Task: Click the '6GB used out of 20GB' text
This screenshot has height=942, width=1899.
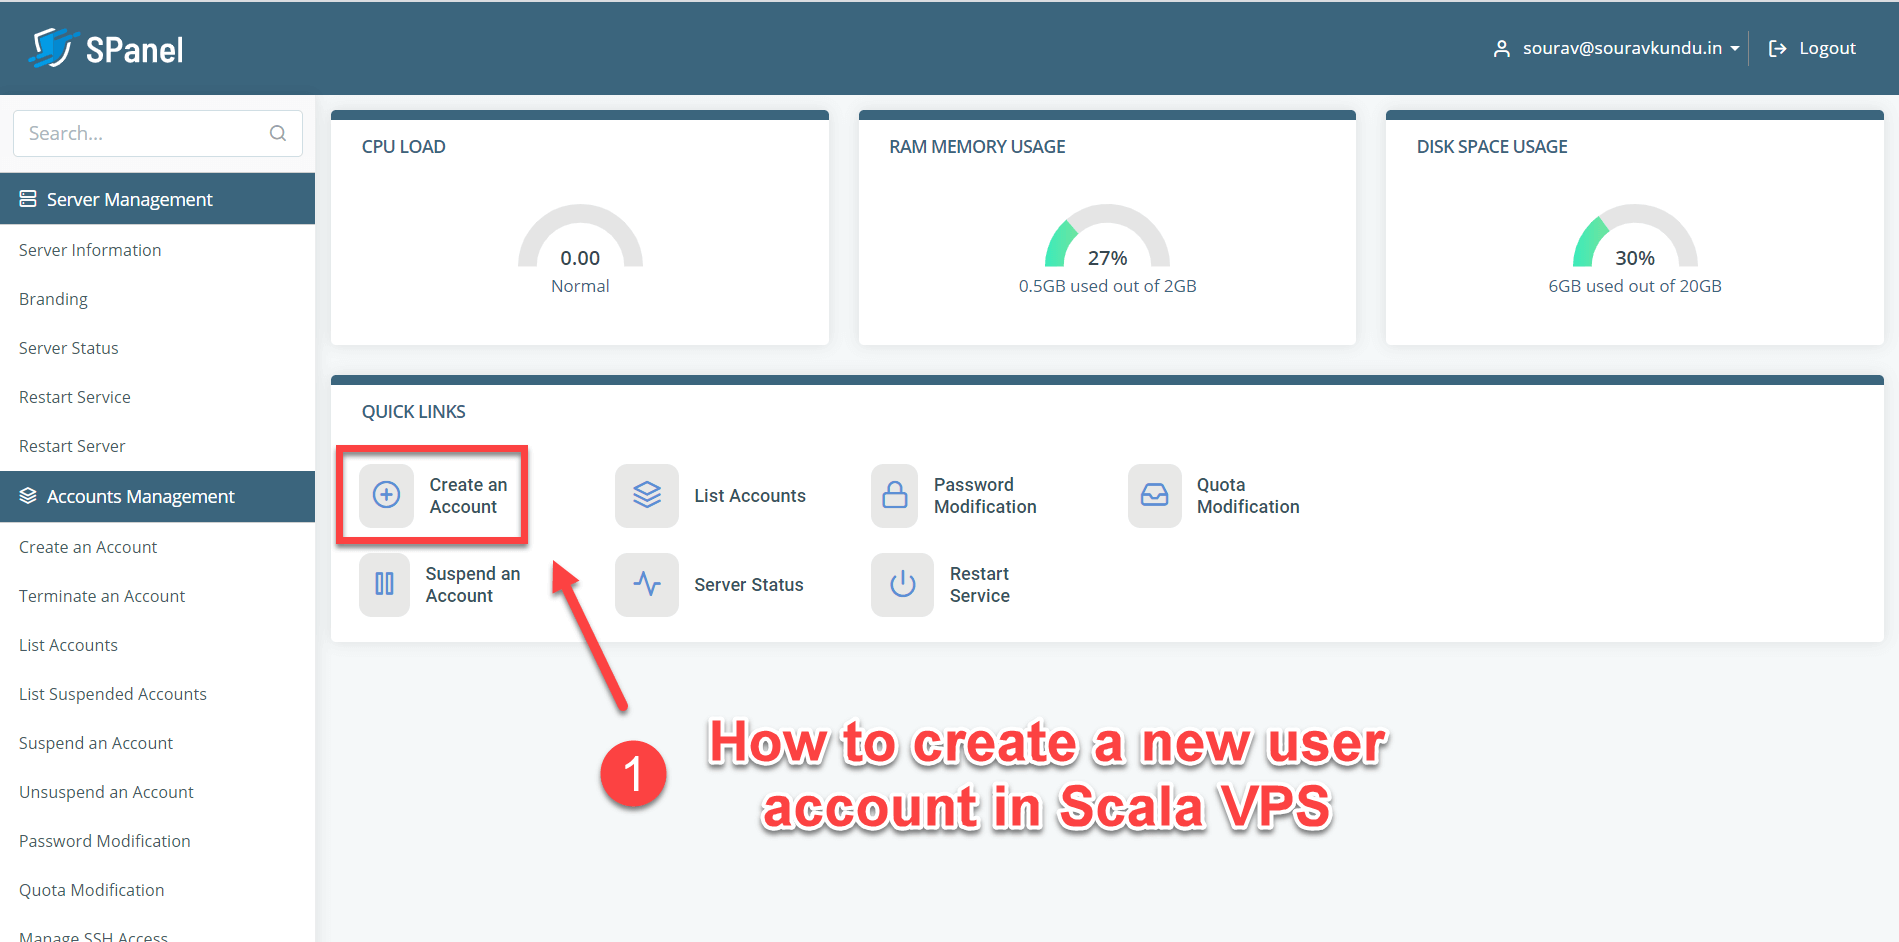Action: point(1635,286)
